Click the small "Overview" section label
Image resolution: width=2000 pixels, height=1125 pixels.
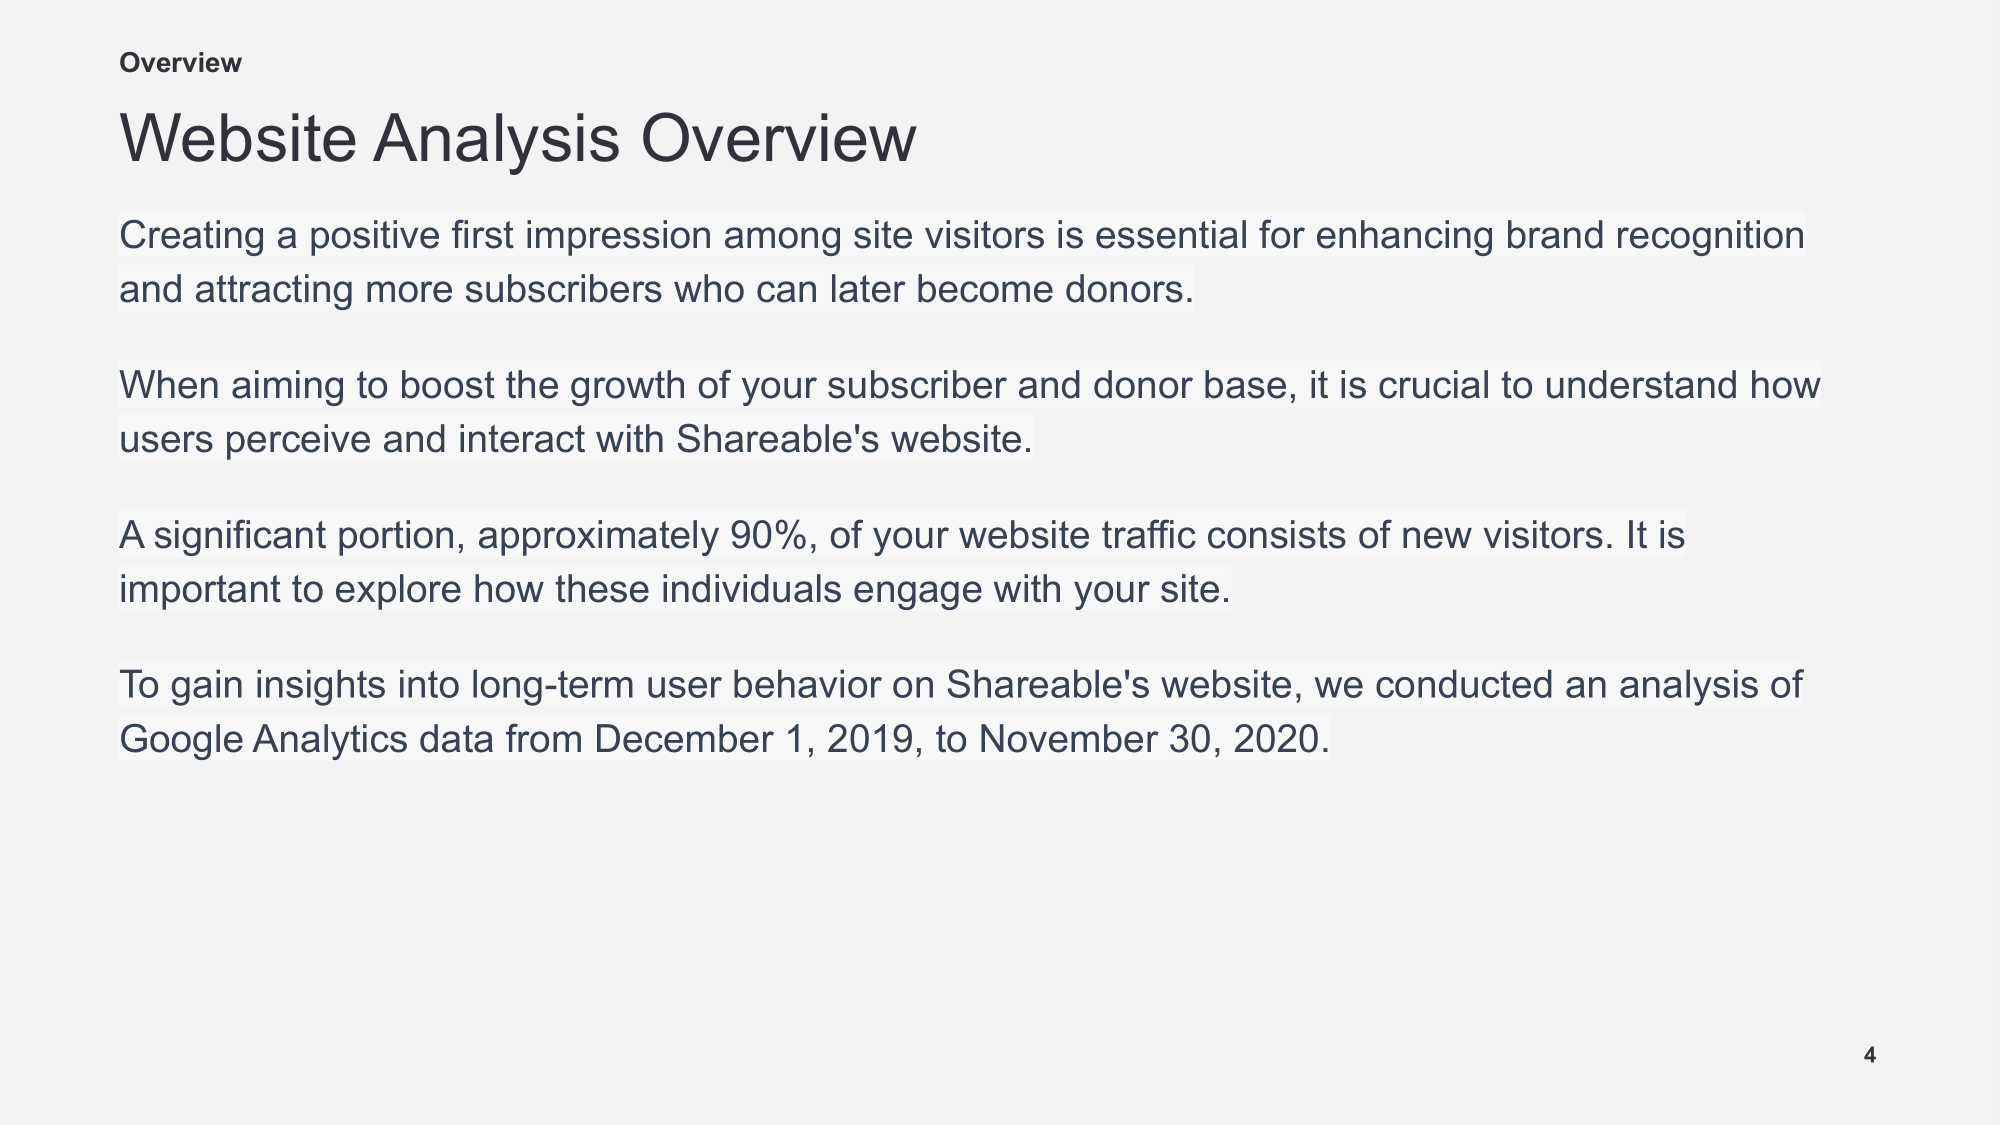tap(180, 63)
